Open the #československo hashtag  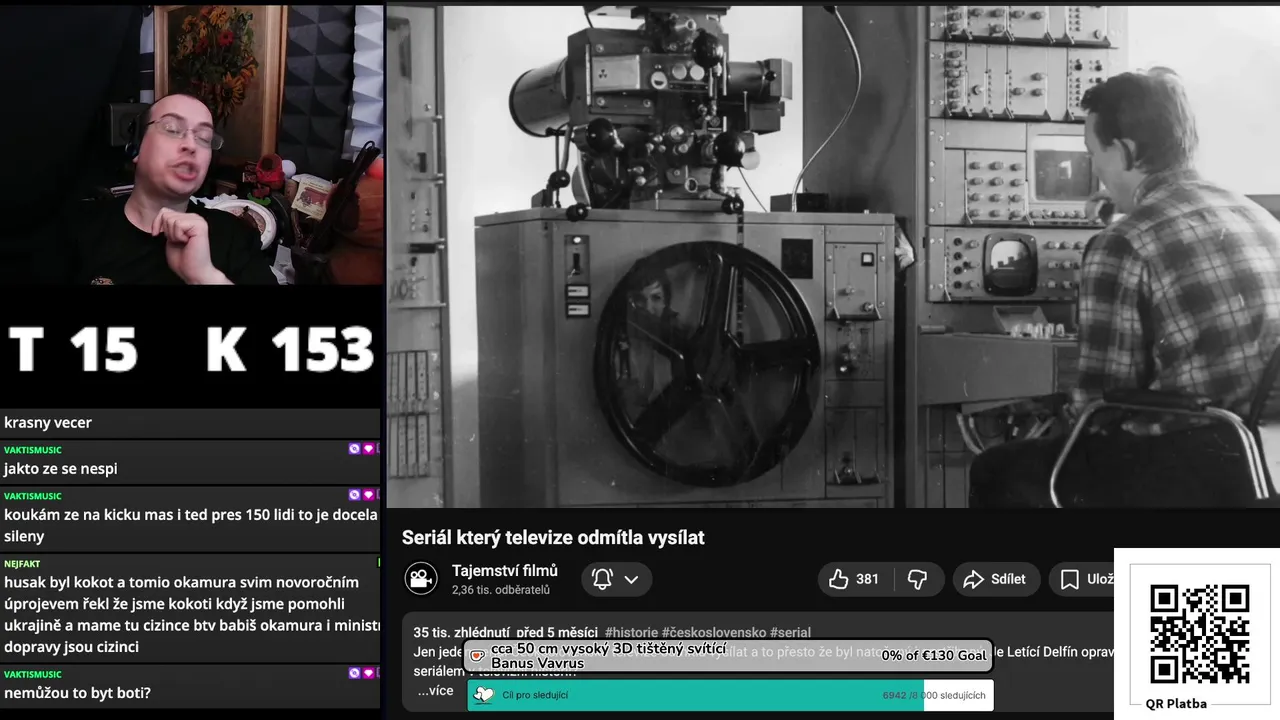[713, 632]
